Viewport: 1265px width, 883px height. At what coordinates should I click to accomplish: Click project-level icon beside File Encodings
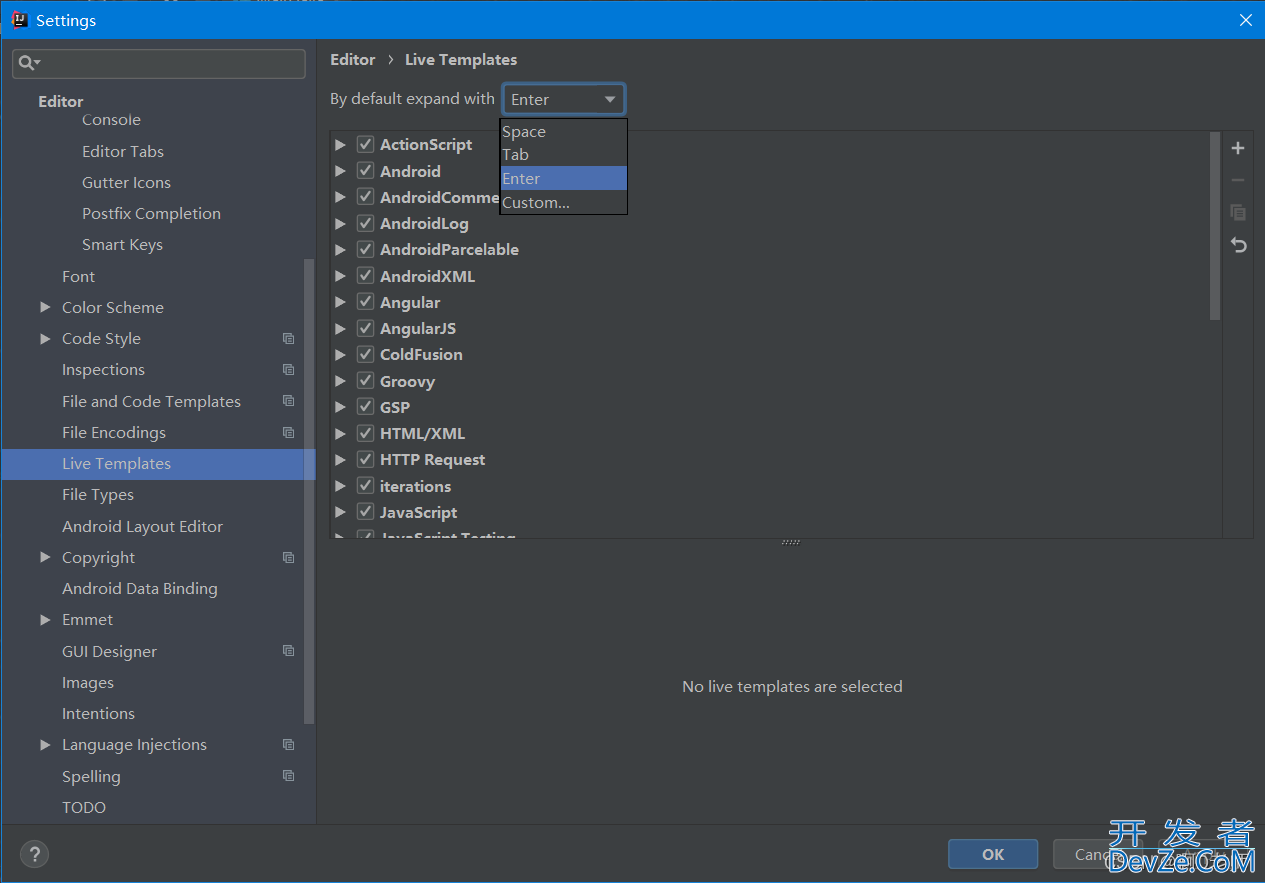coord(288,433)
